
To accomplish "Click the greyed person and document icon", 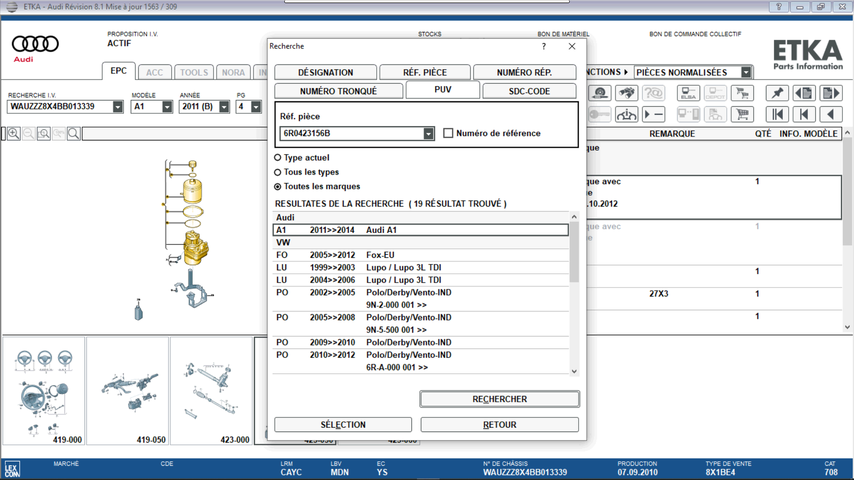I will pyautogui.click(x=715, y=114).
